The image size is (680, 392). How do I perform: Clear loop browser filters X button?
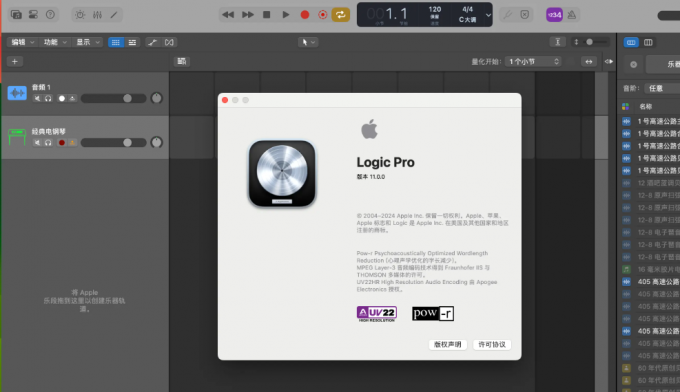pyautogui.click(x=634, y=64)
